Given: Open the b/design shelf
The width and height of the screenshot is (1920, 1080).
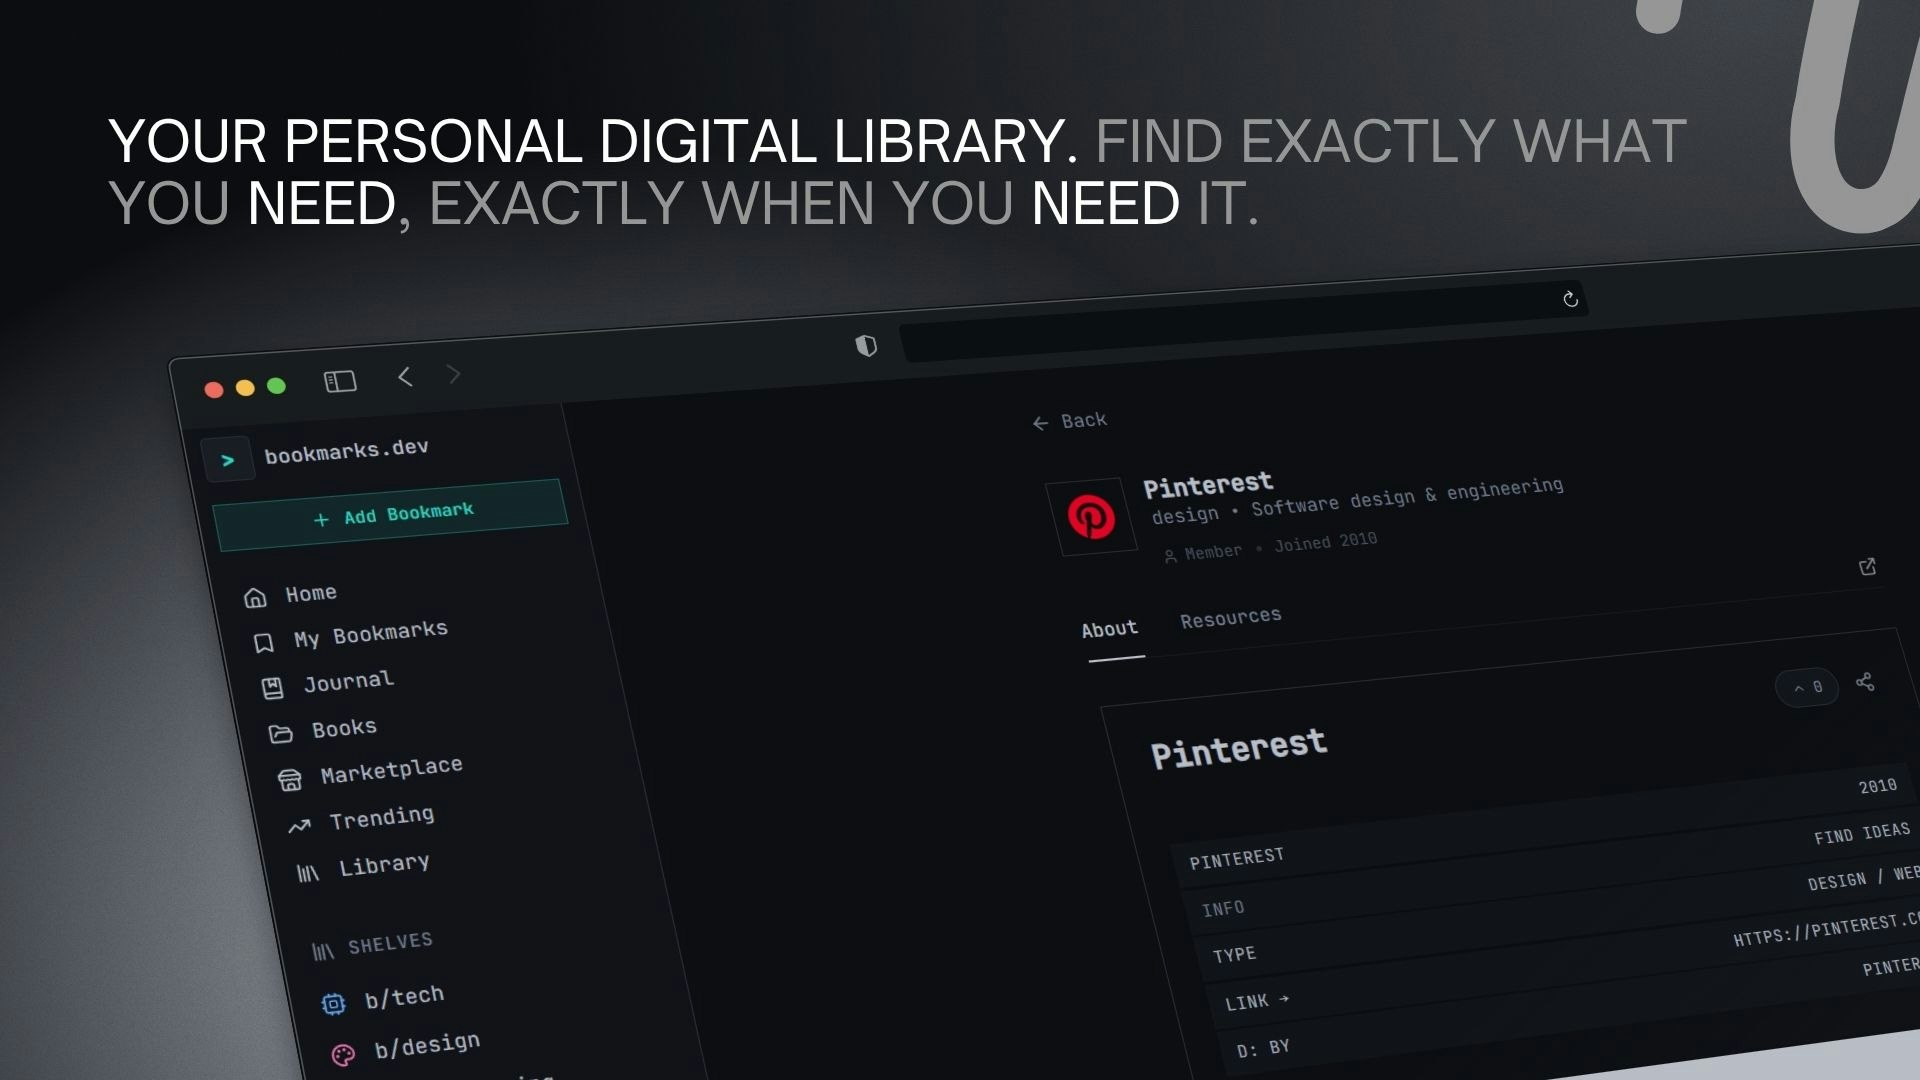Looking at the screenshot, I should pyautogui.click(x=426, y=1045).
